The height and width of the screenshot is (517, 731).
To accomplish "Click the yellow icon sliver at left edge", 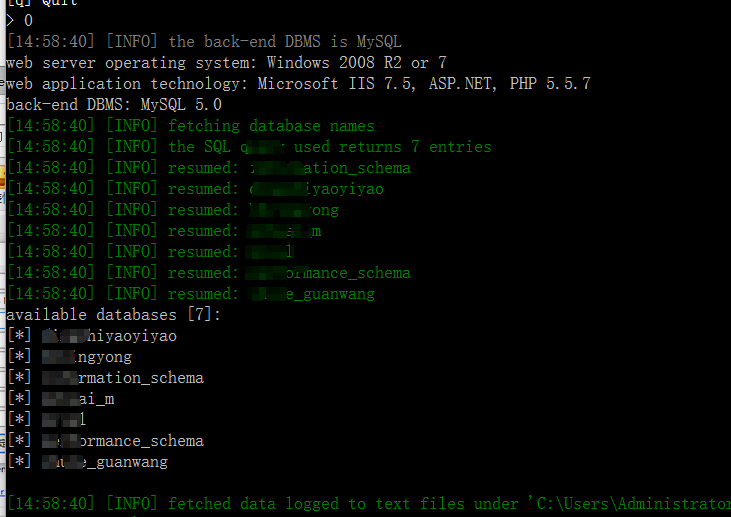I will pos(2,179).
